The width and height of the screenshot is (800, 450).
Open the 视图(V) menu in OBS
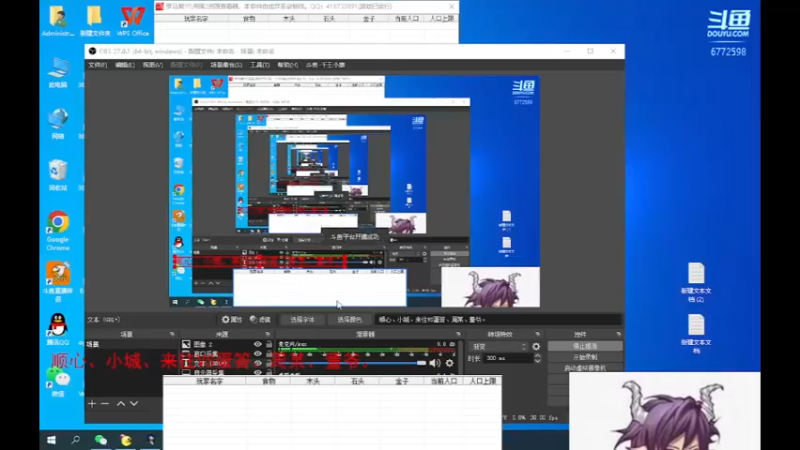pos(152,65)
